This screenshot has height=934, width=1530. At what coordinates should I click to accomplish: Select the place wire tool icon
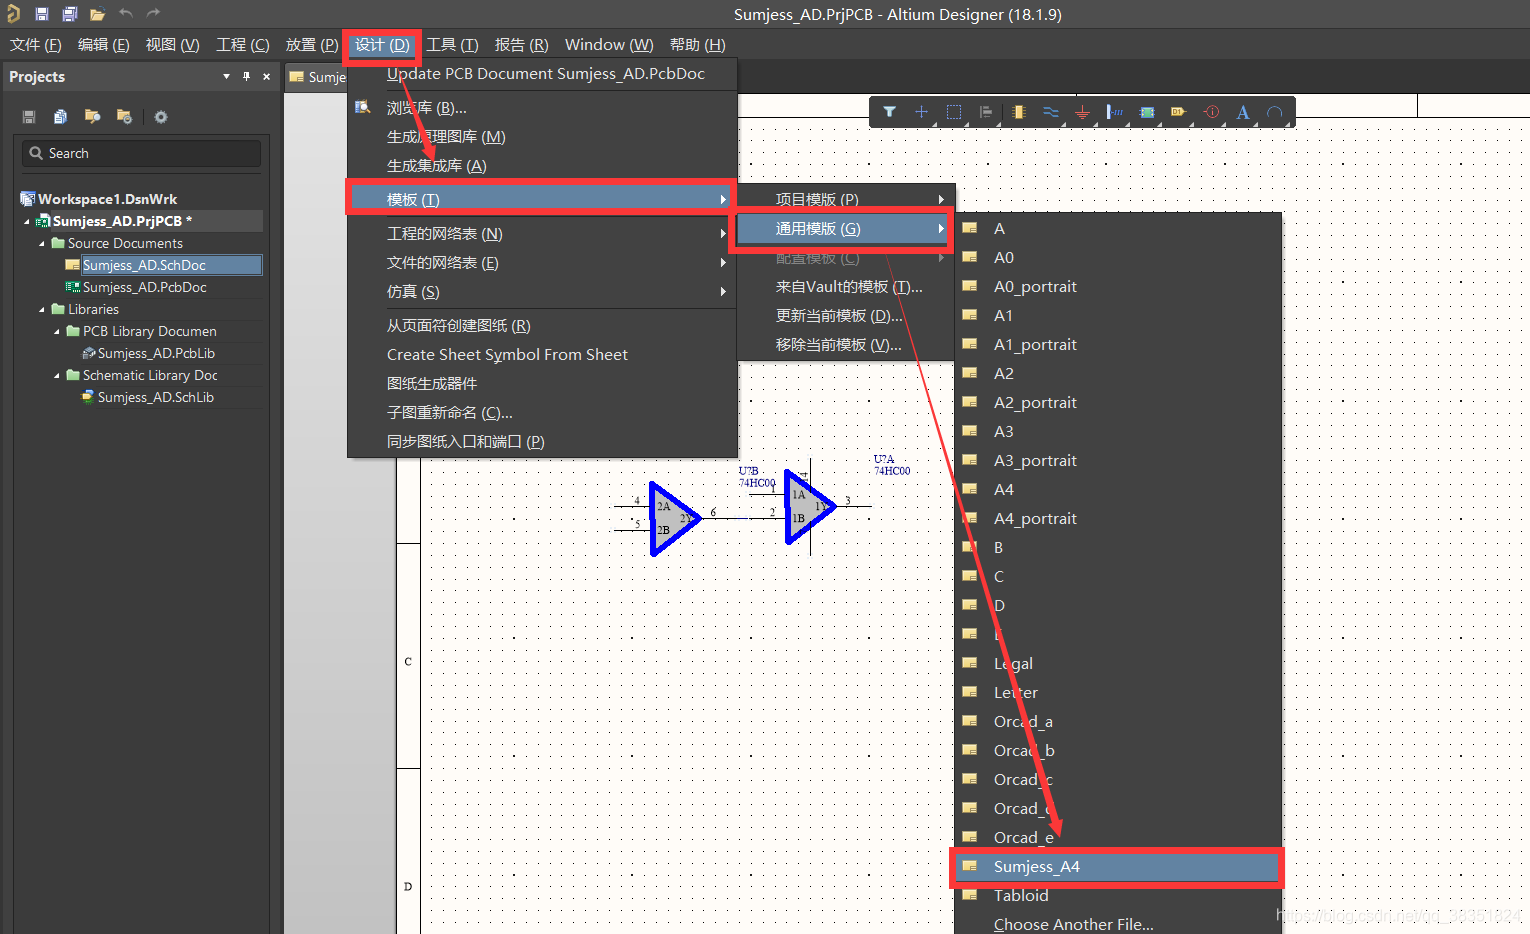tap(1050, 112)
